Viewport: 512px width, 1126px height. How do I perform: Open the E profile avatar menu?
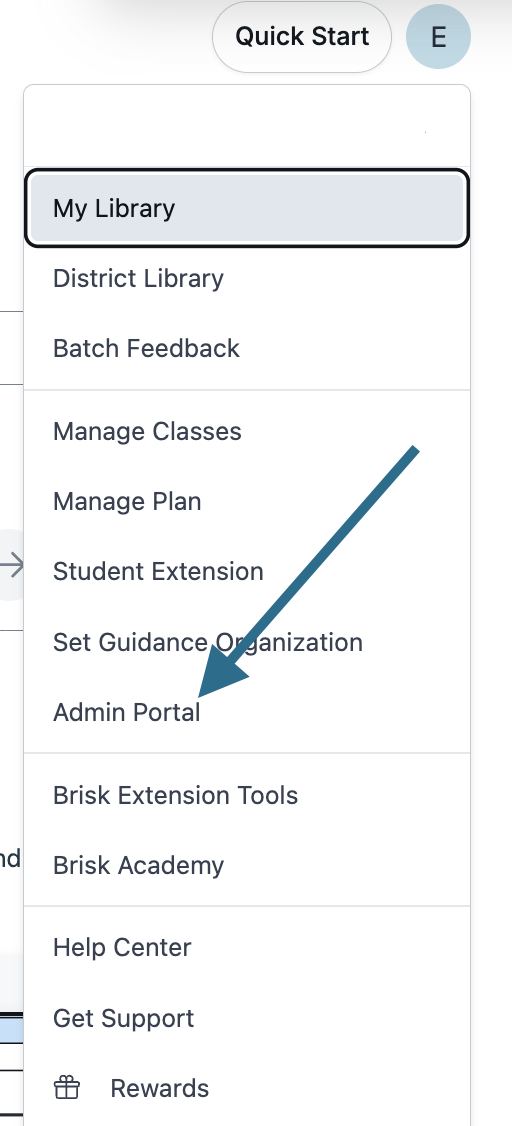click(x=438, y=37)
